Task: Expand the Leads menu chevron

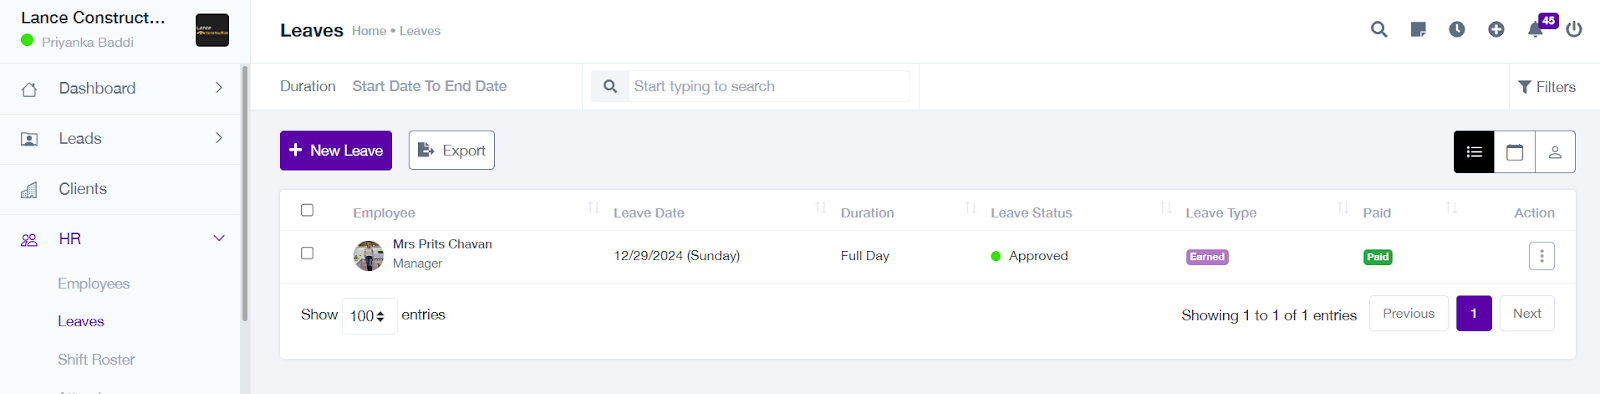Action: click(219, 138)
